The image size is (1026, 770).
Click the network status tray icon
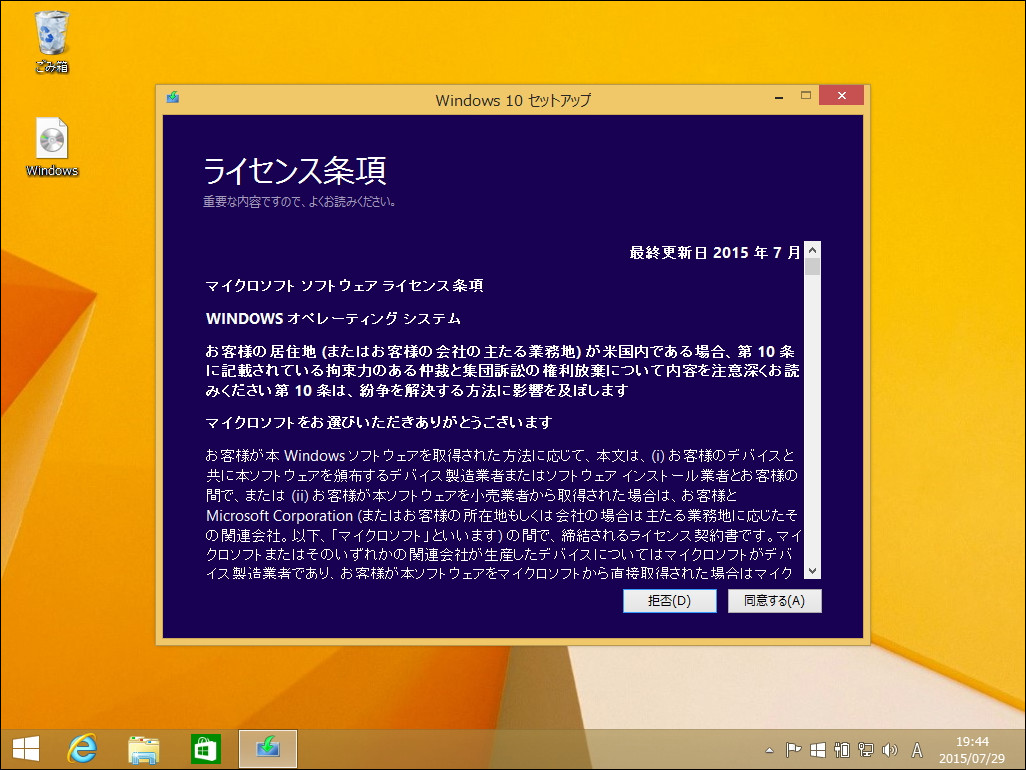[865, 748]
